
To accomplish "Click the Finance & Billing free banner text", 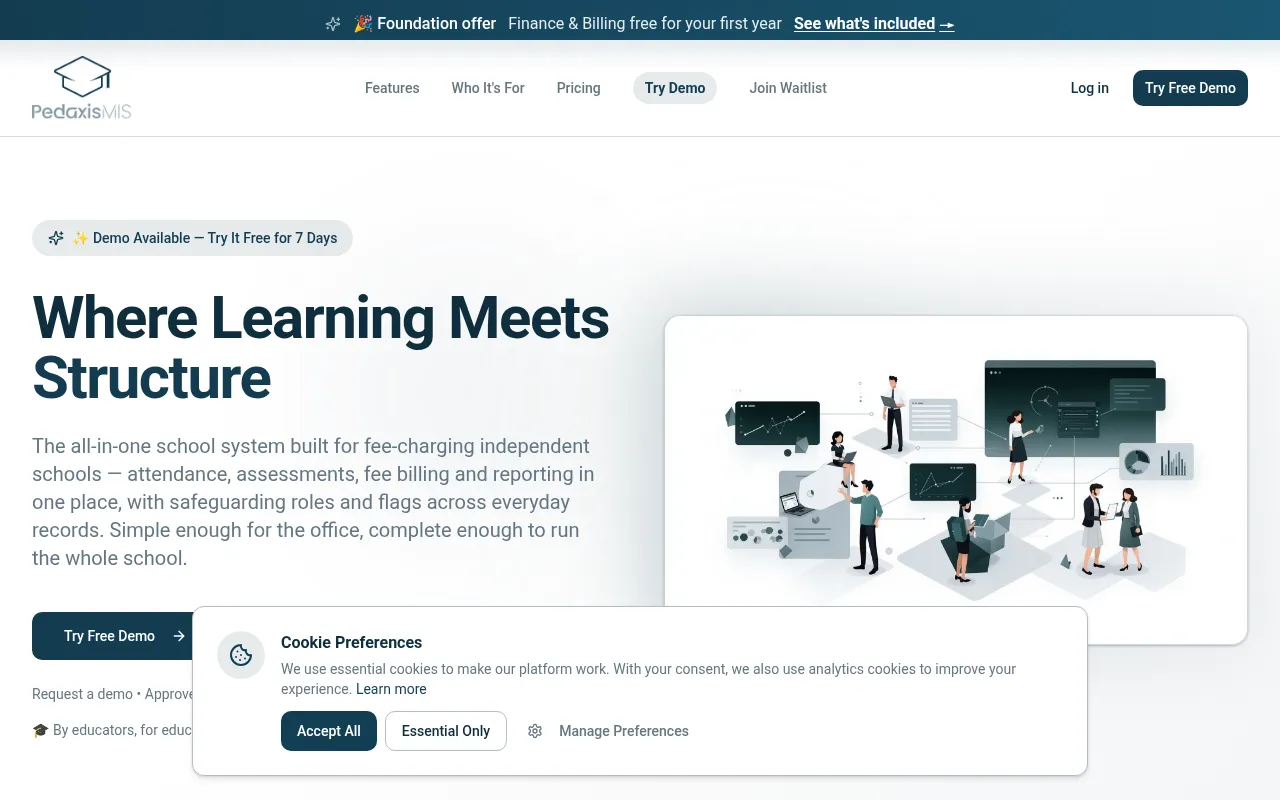I will [645, 24].
